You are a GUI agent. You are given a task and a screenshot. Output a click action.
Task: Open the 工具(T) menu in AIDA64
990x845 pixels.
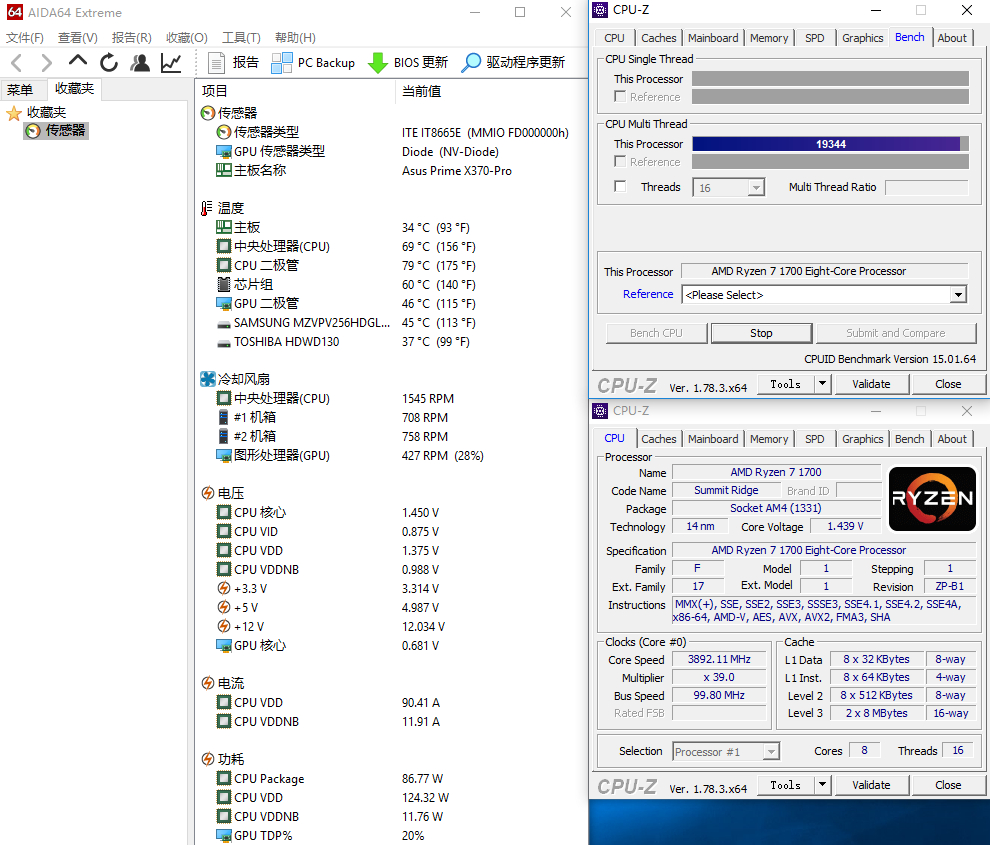point(240,38)
